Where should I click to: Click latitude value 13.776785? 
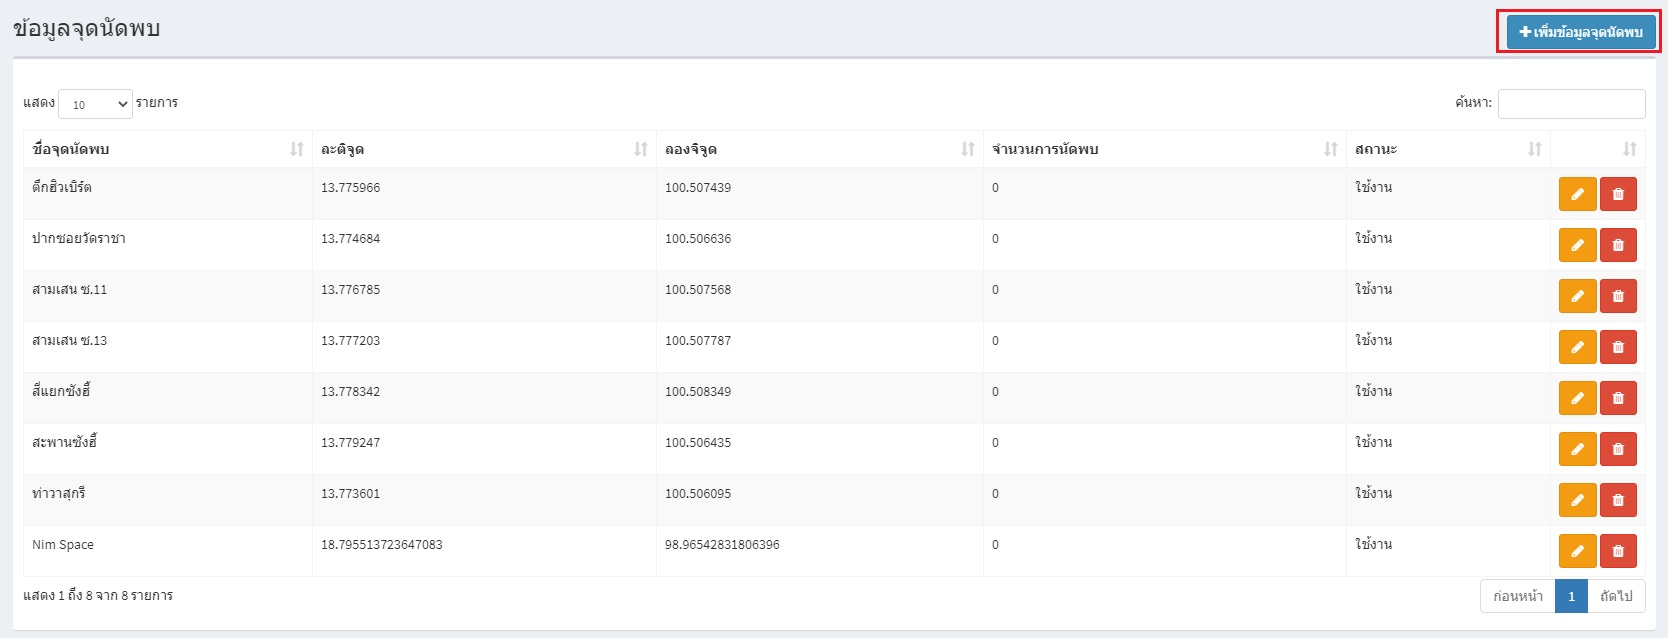coord(350,290)
